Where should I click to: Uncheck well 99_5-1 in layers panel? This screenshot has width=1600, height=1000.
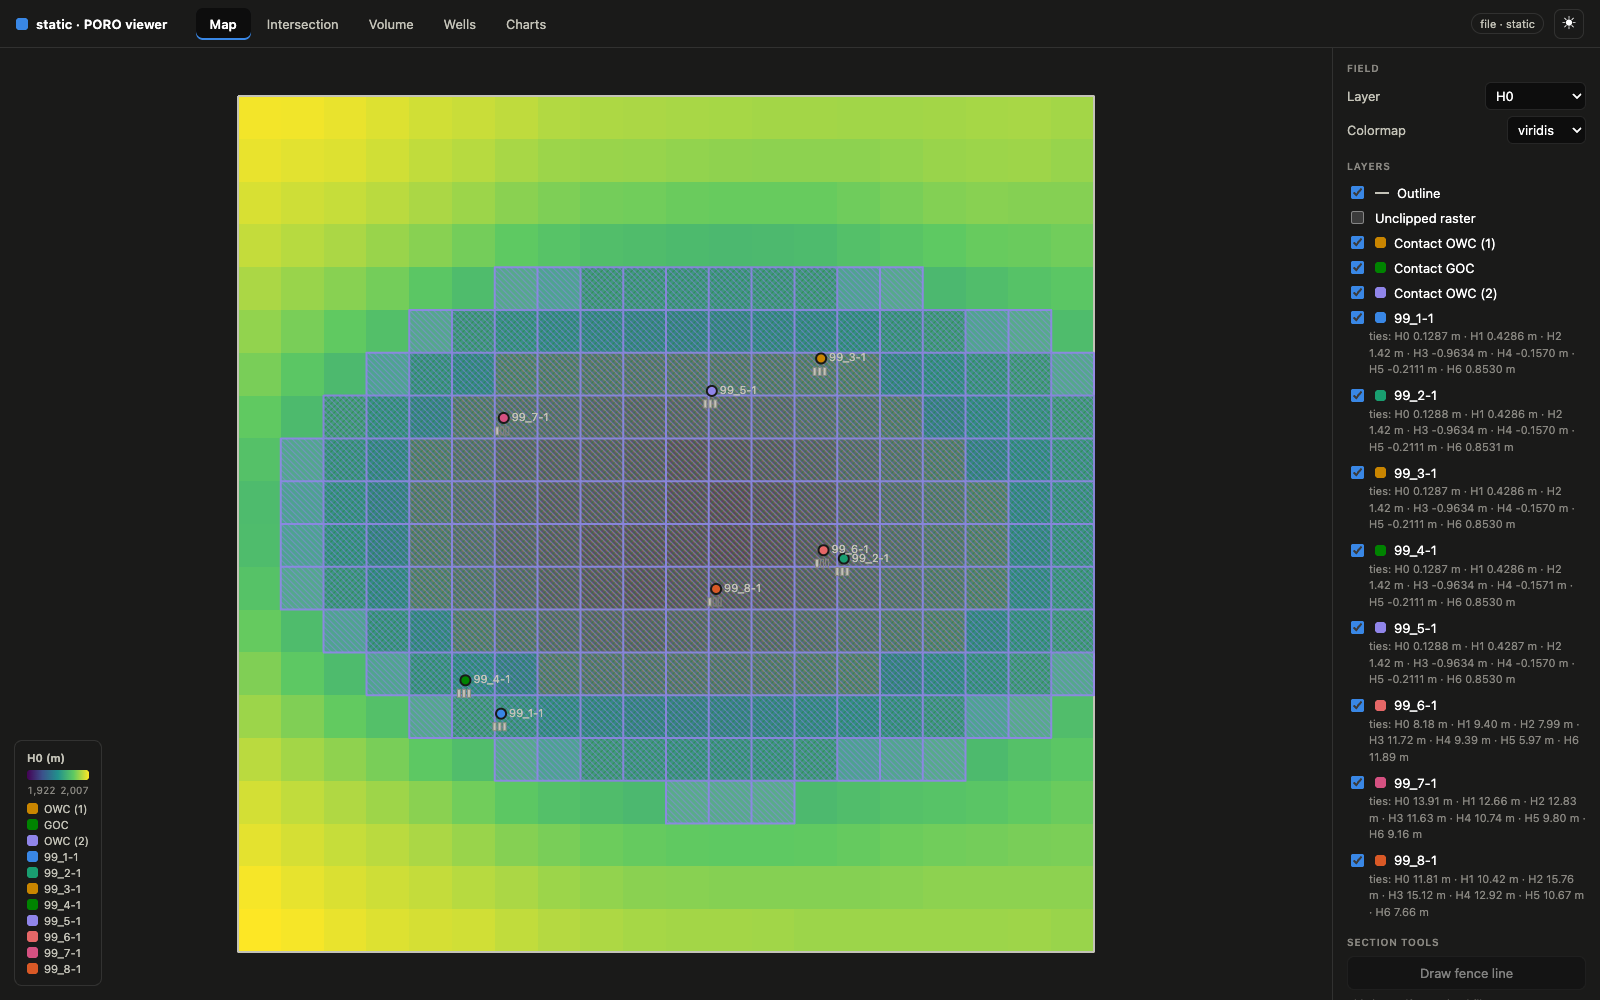pos(1357,628)
